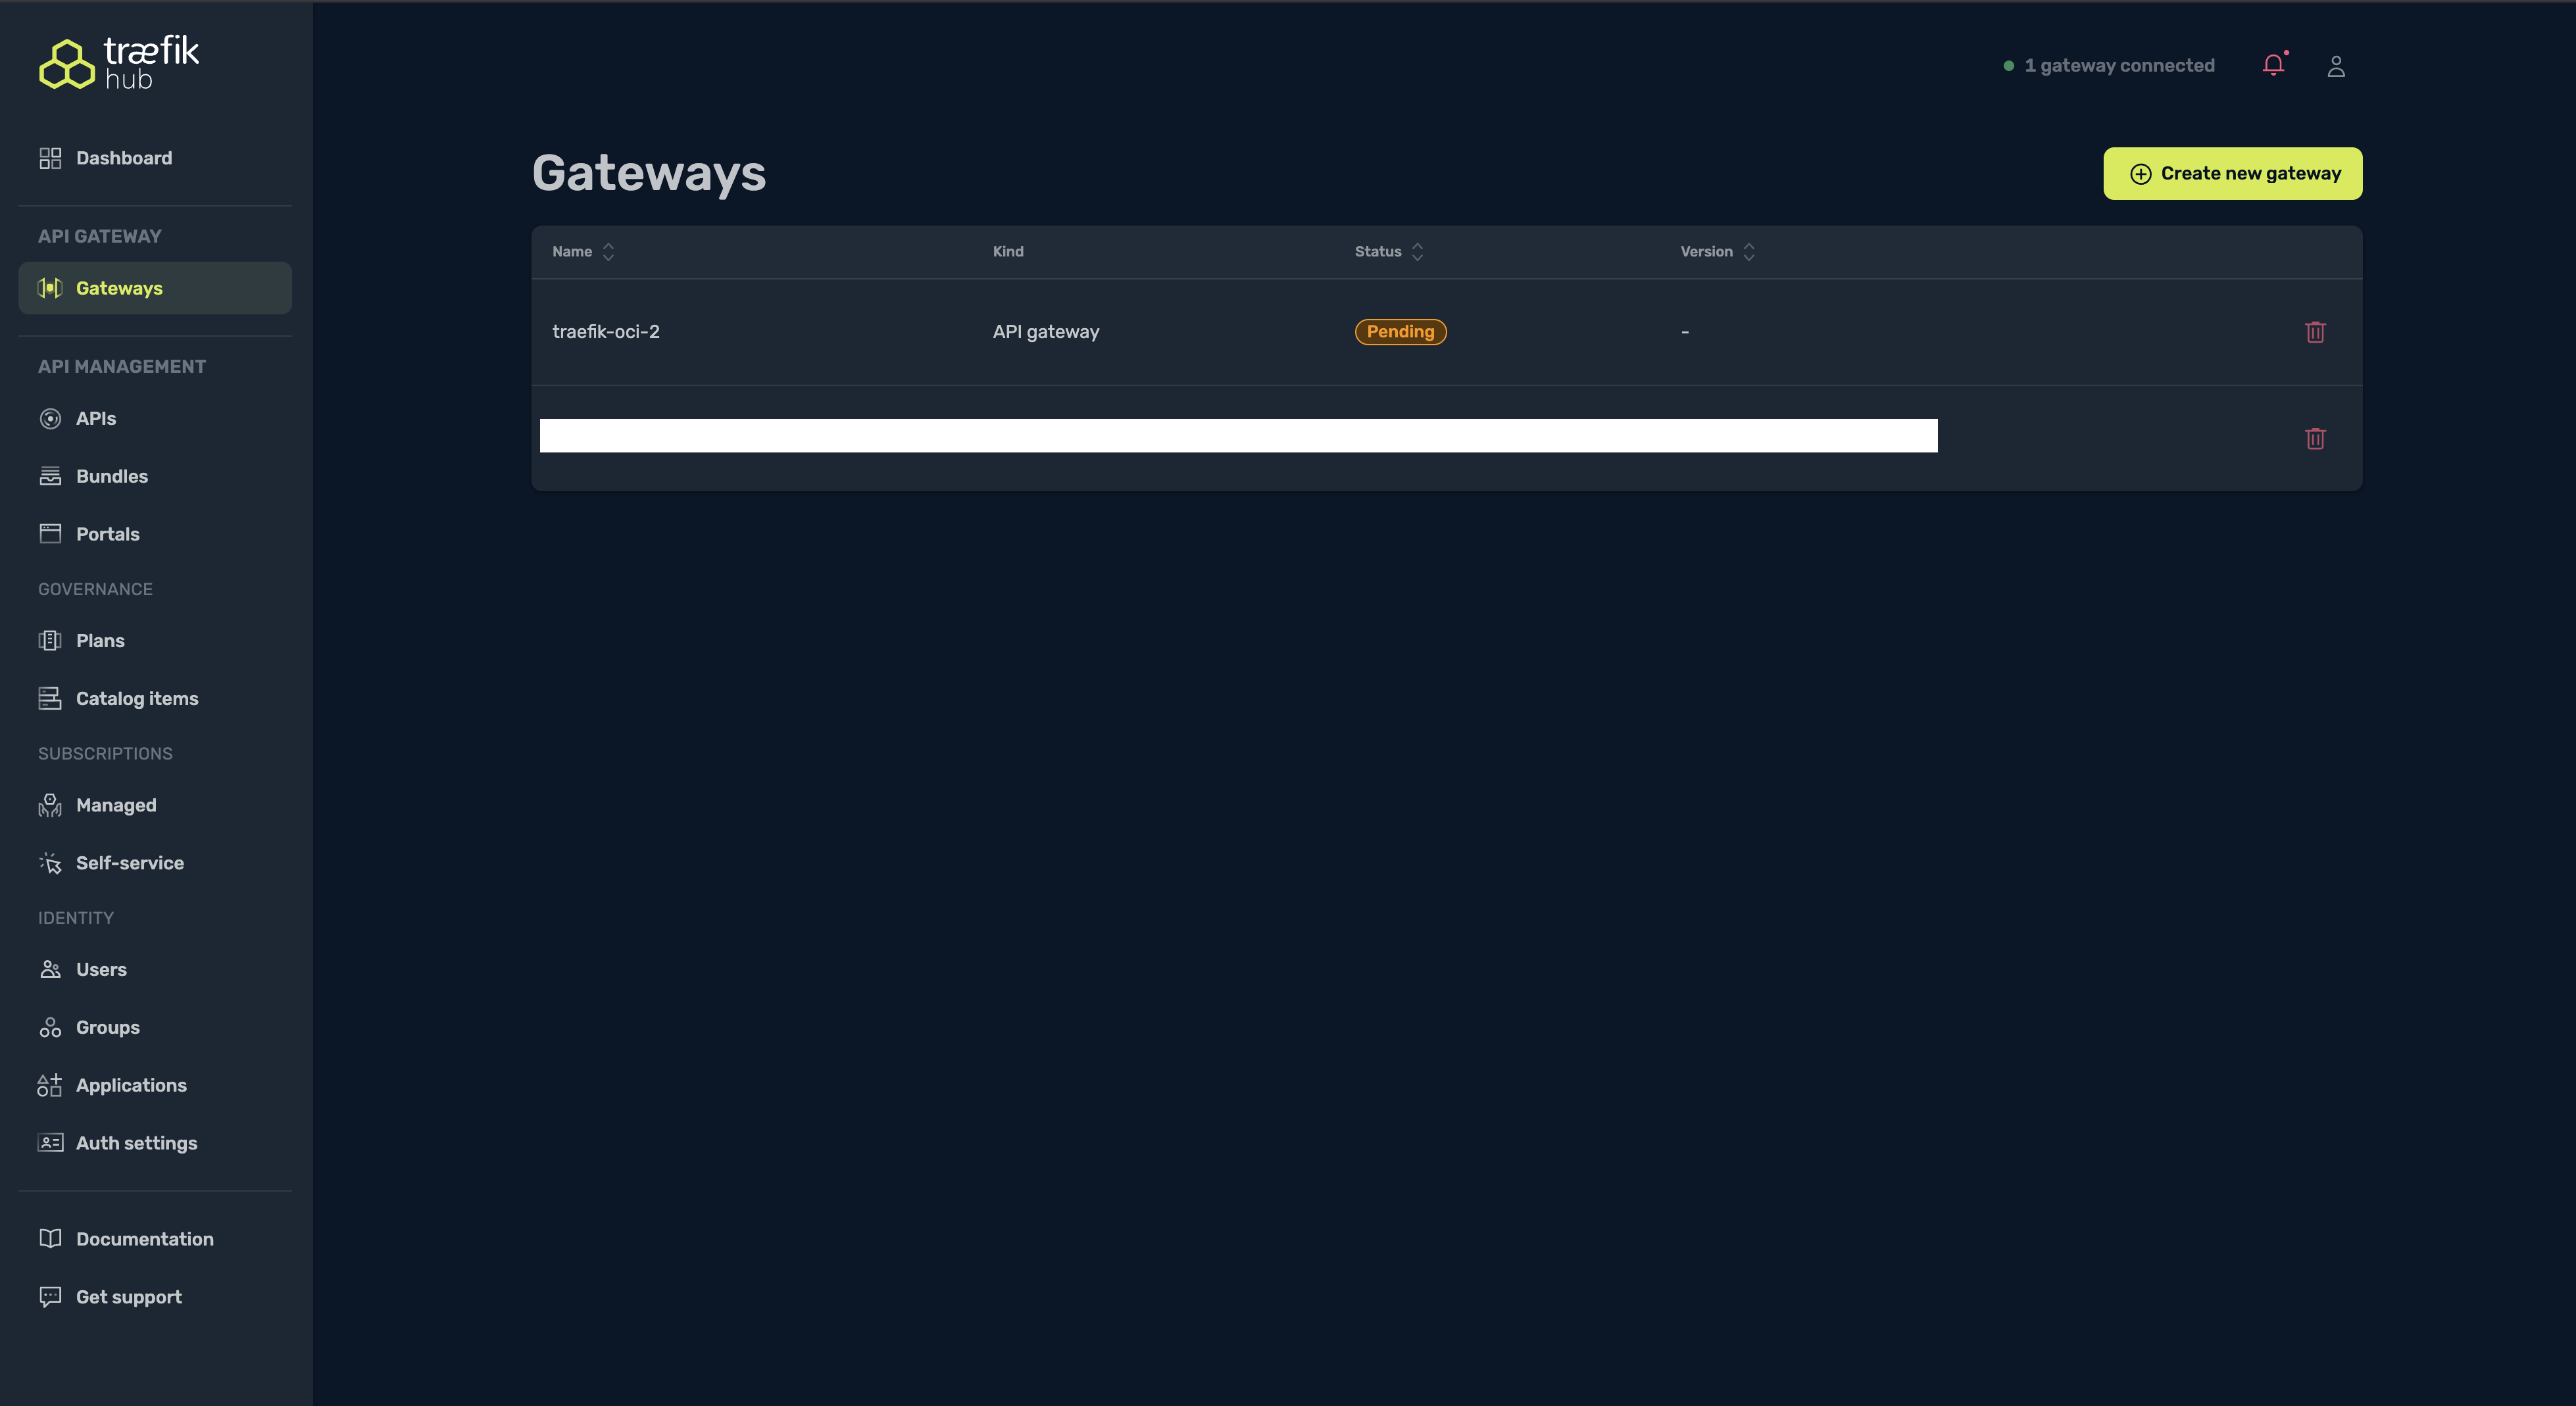Click Get support in the sidebar
The width and height of the screenshot is (2576, 1406).
pos(128,1297)
